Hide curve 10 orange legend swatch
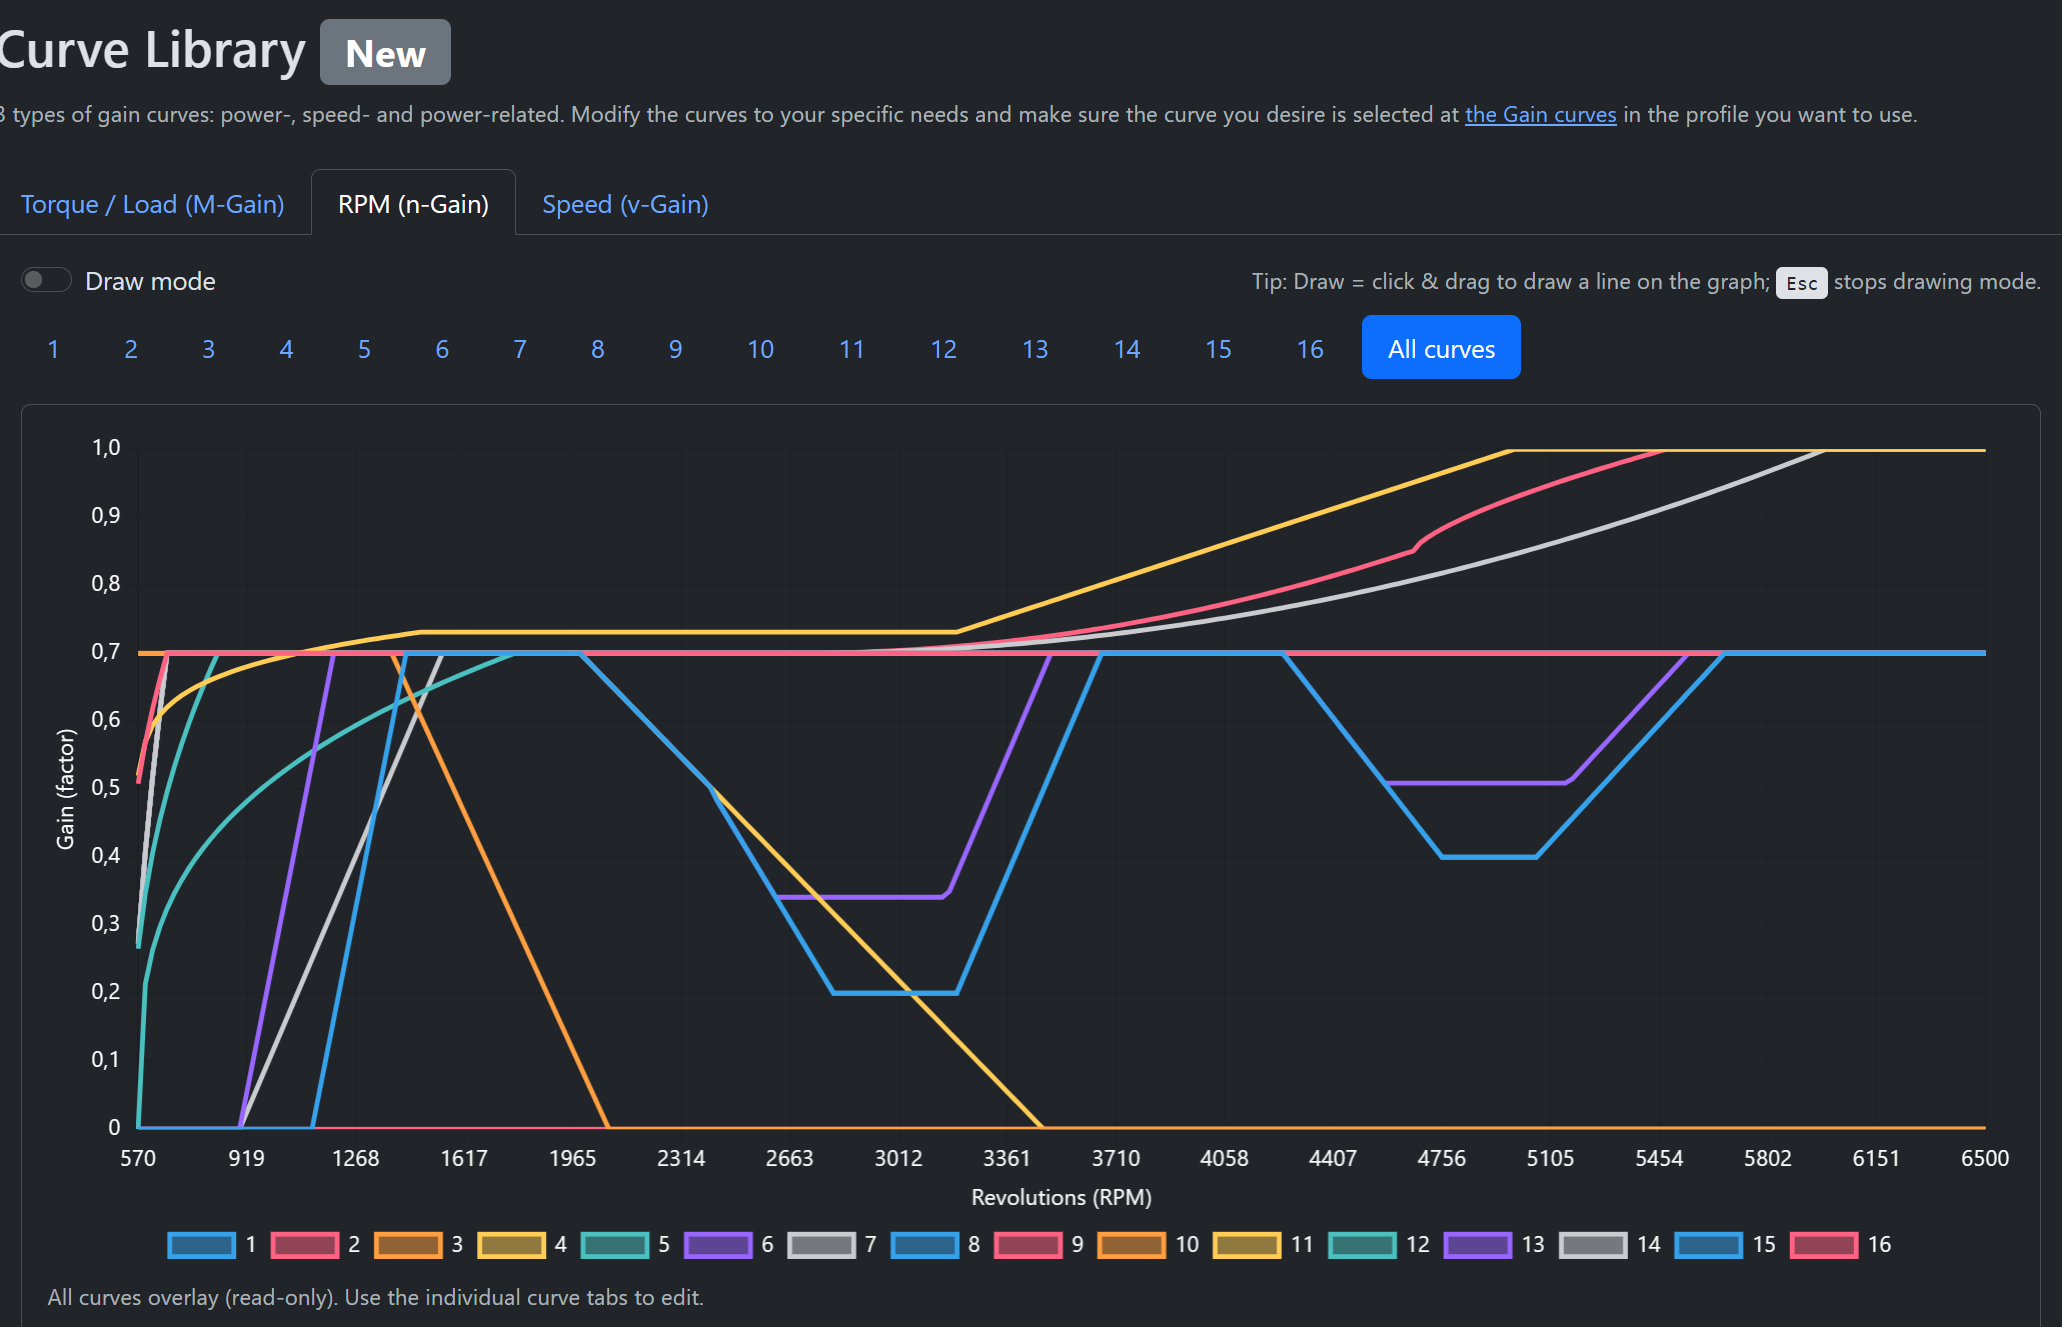 coord(1132,1245)
